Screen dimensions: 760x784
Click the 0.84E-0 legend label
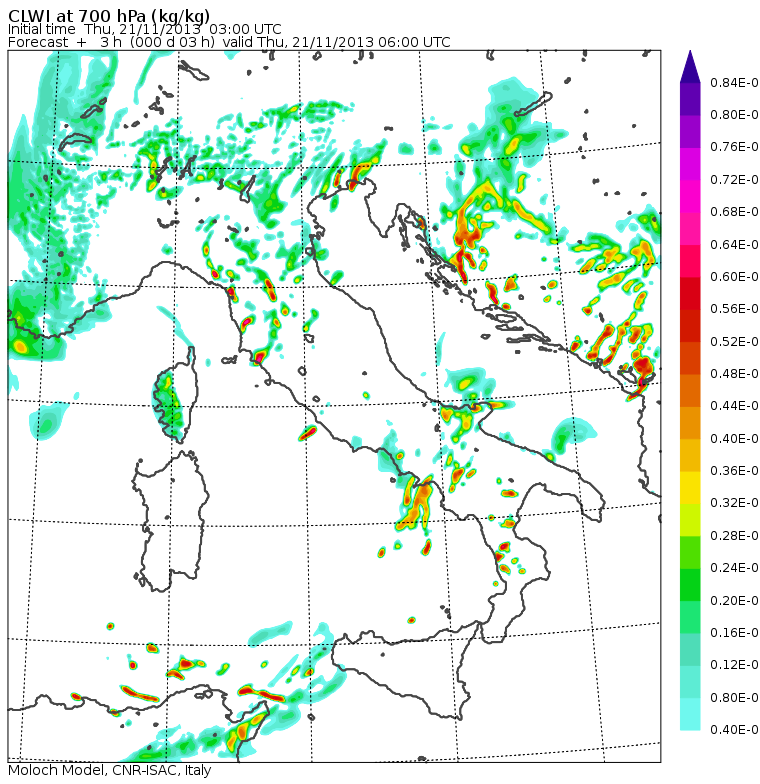tap(734, 82)
